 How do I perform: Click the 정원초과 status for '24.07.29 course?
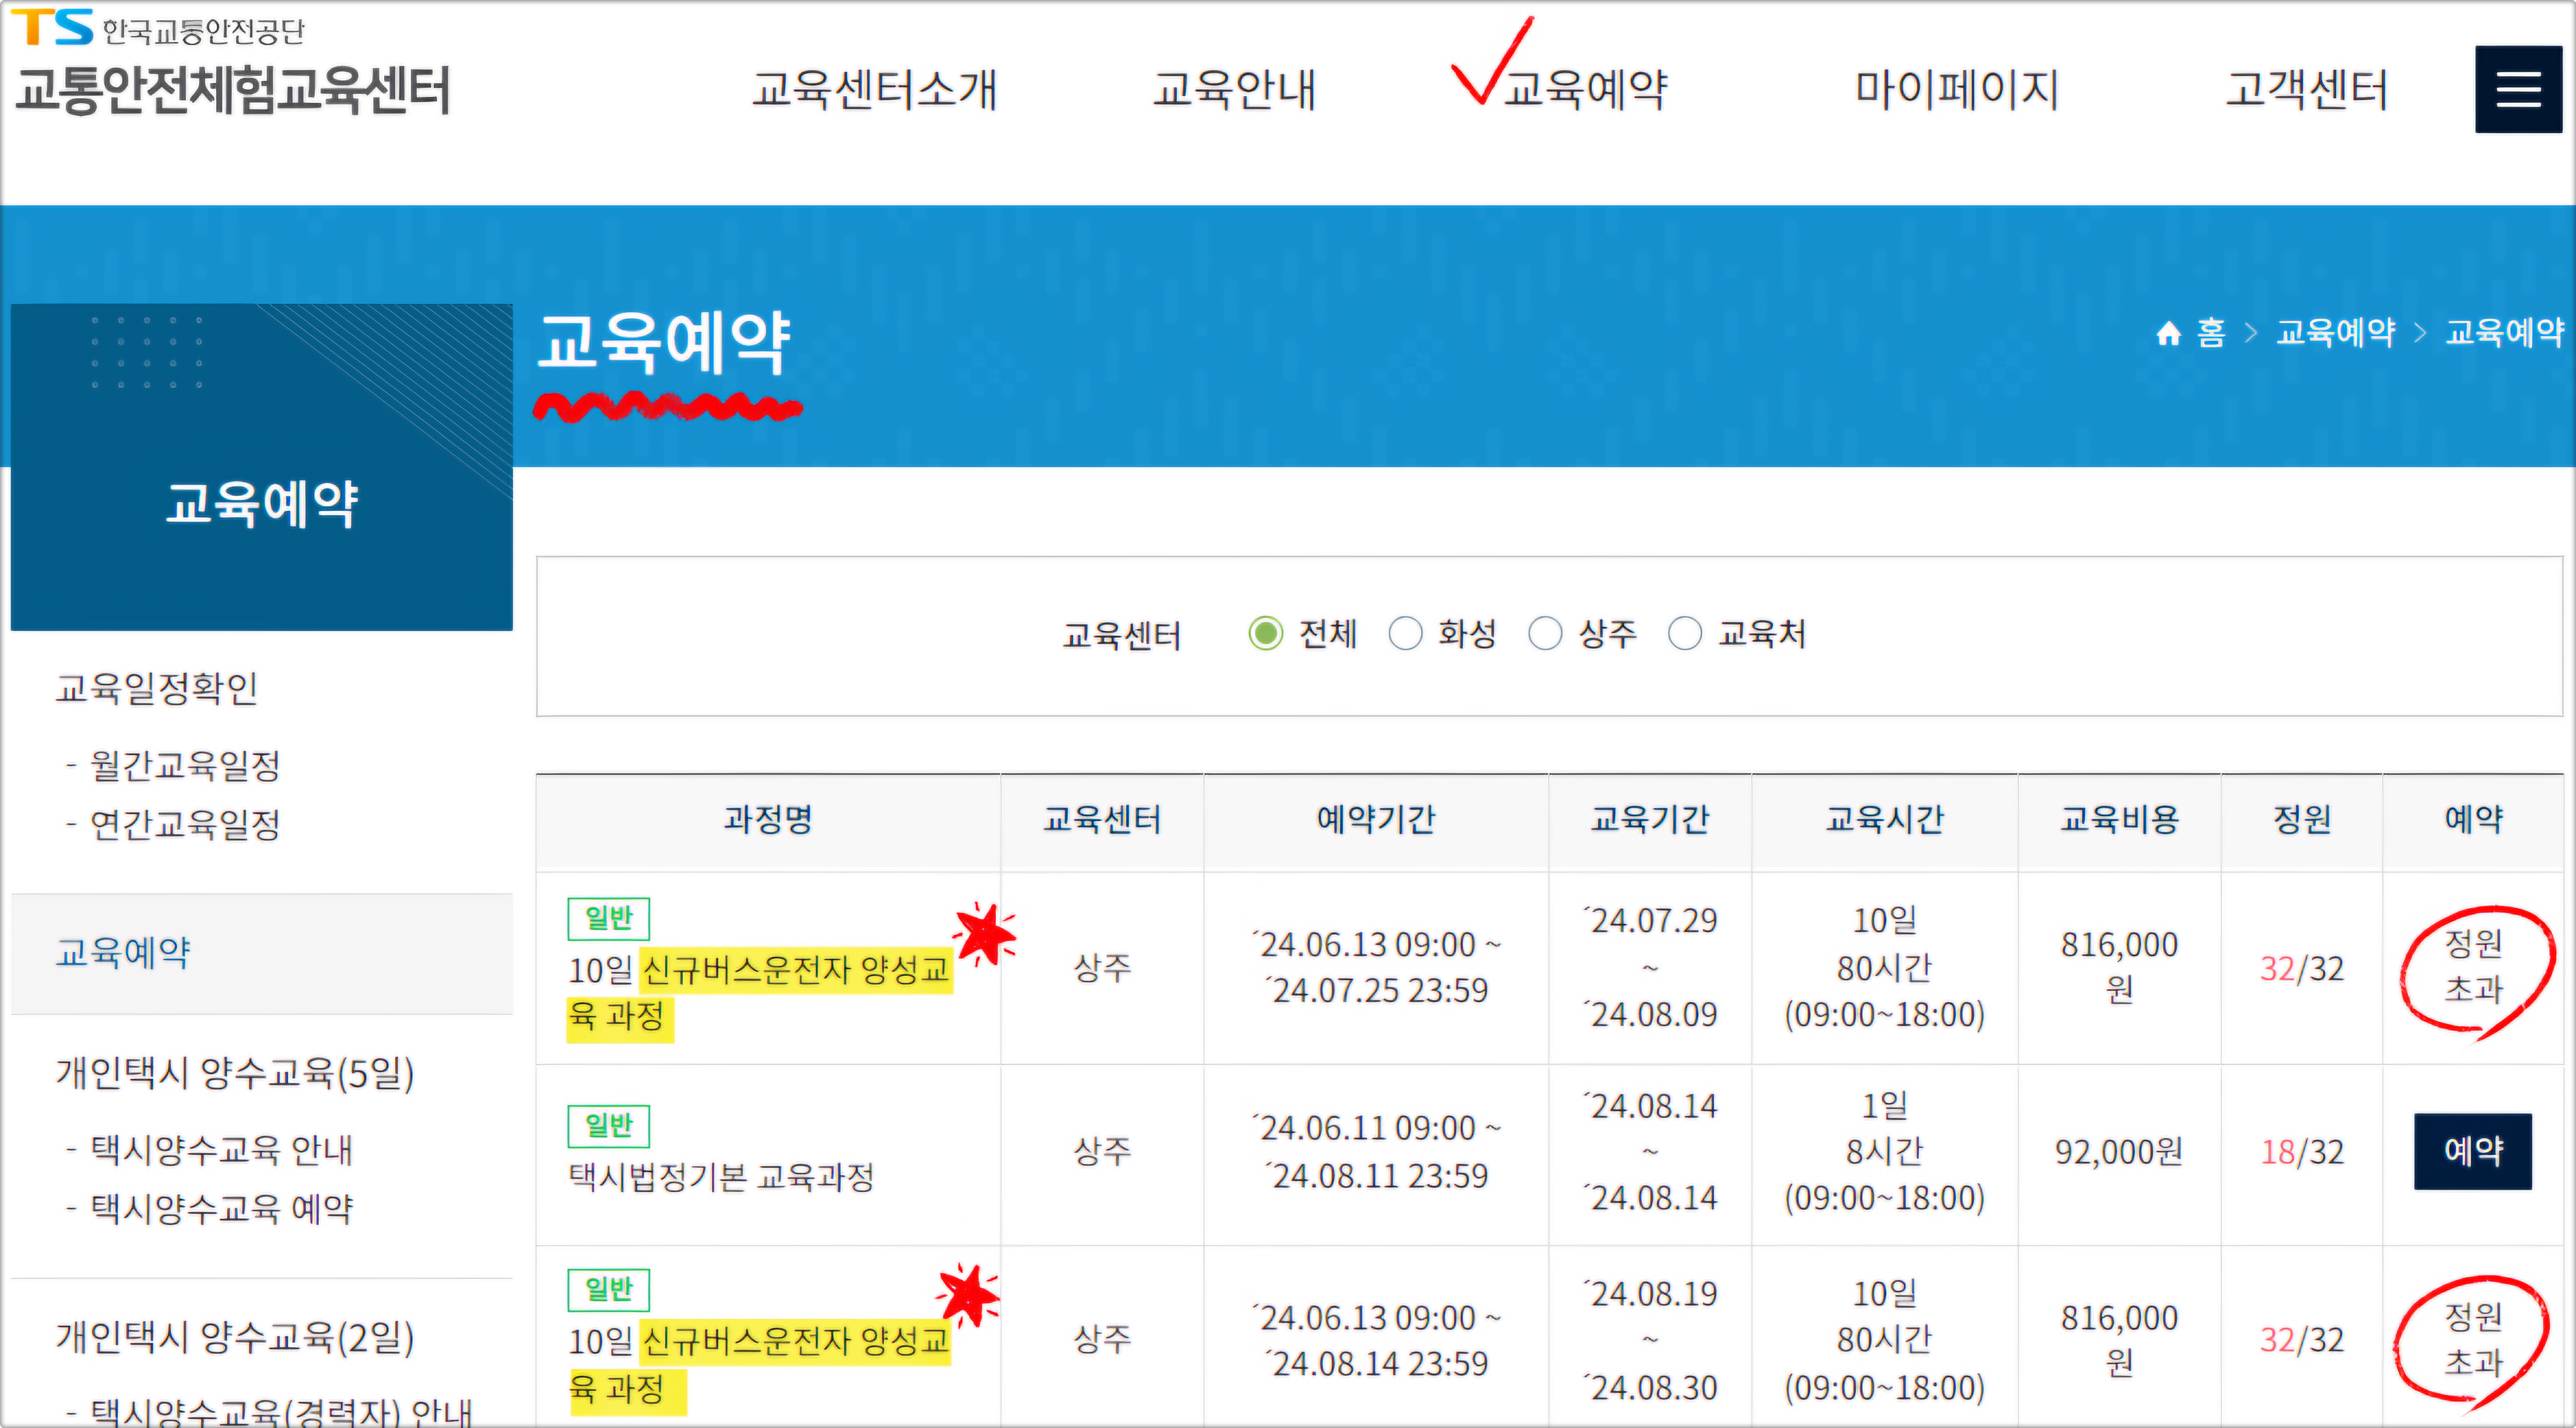(x=2473, y=967)
